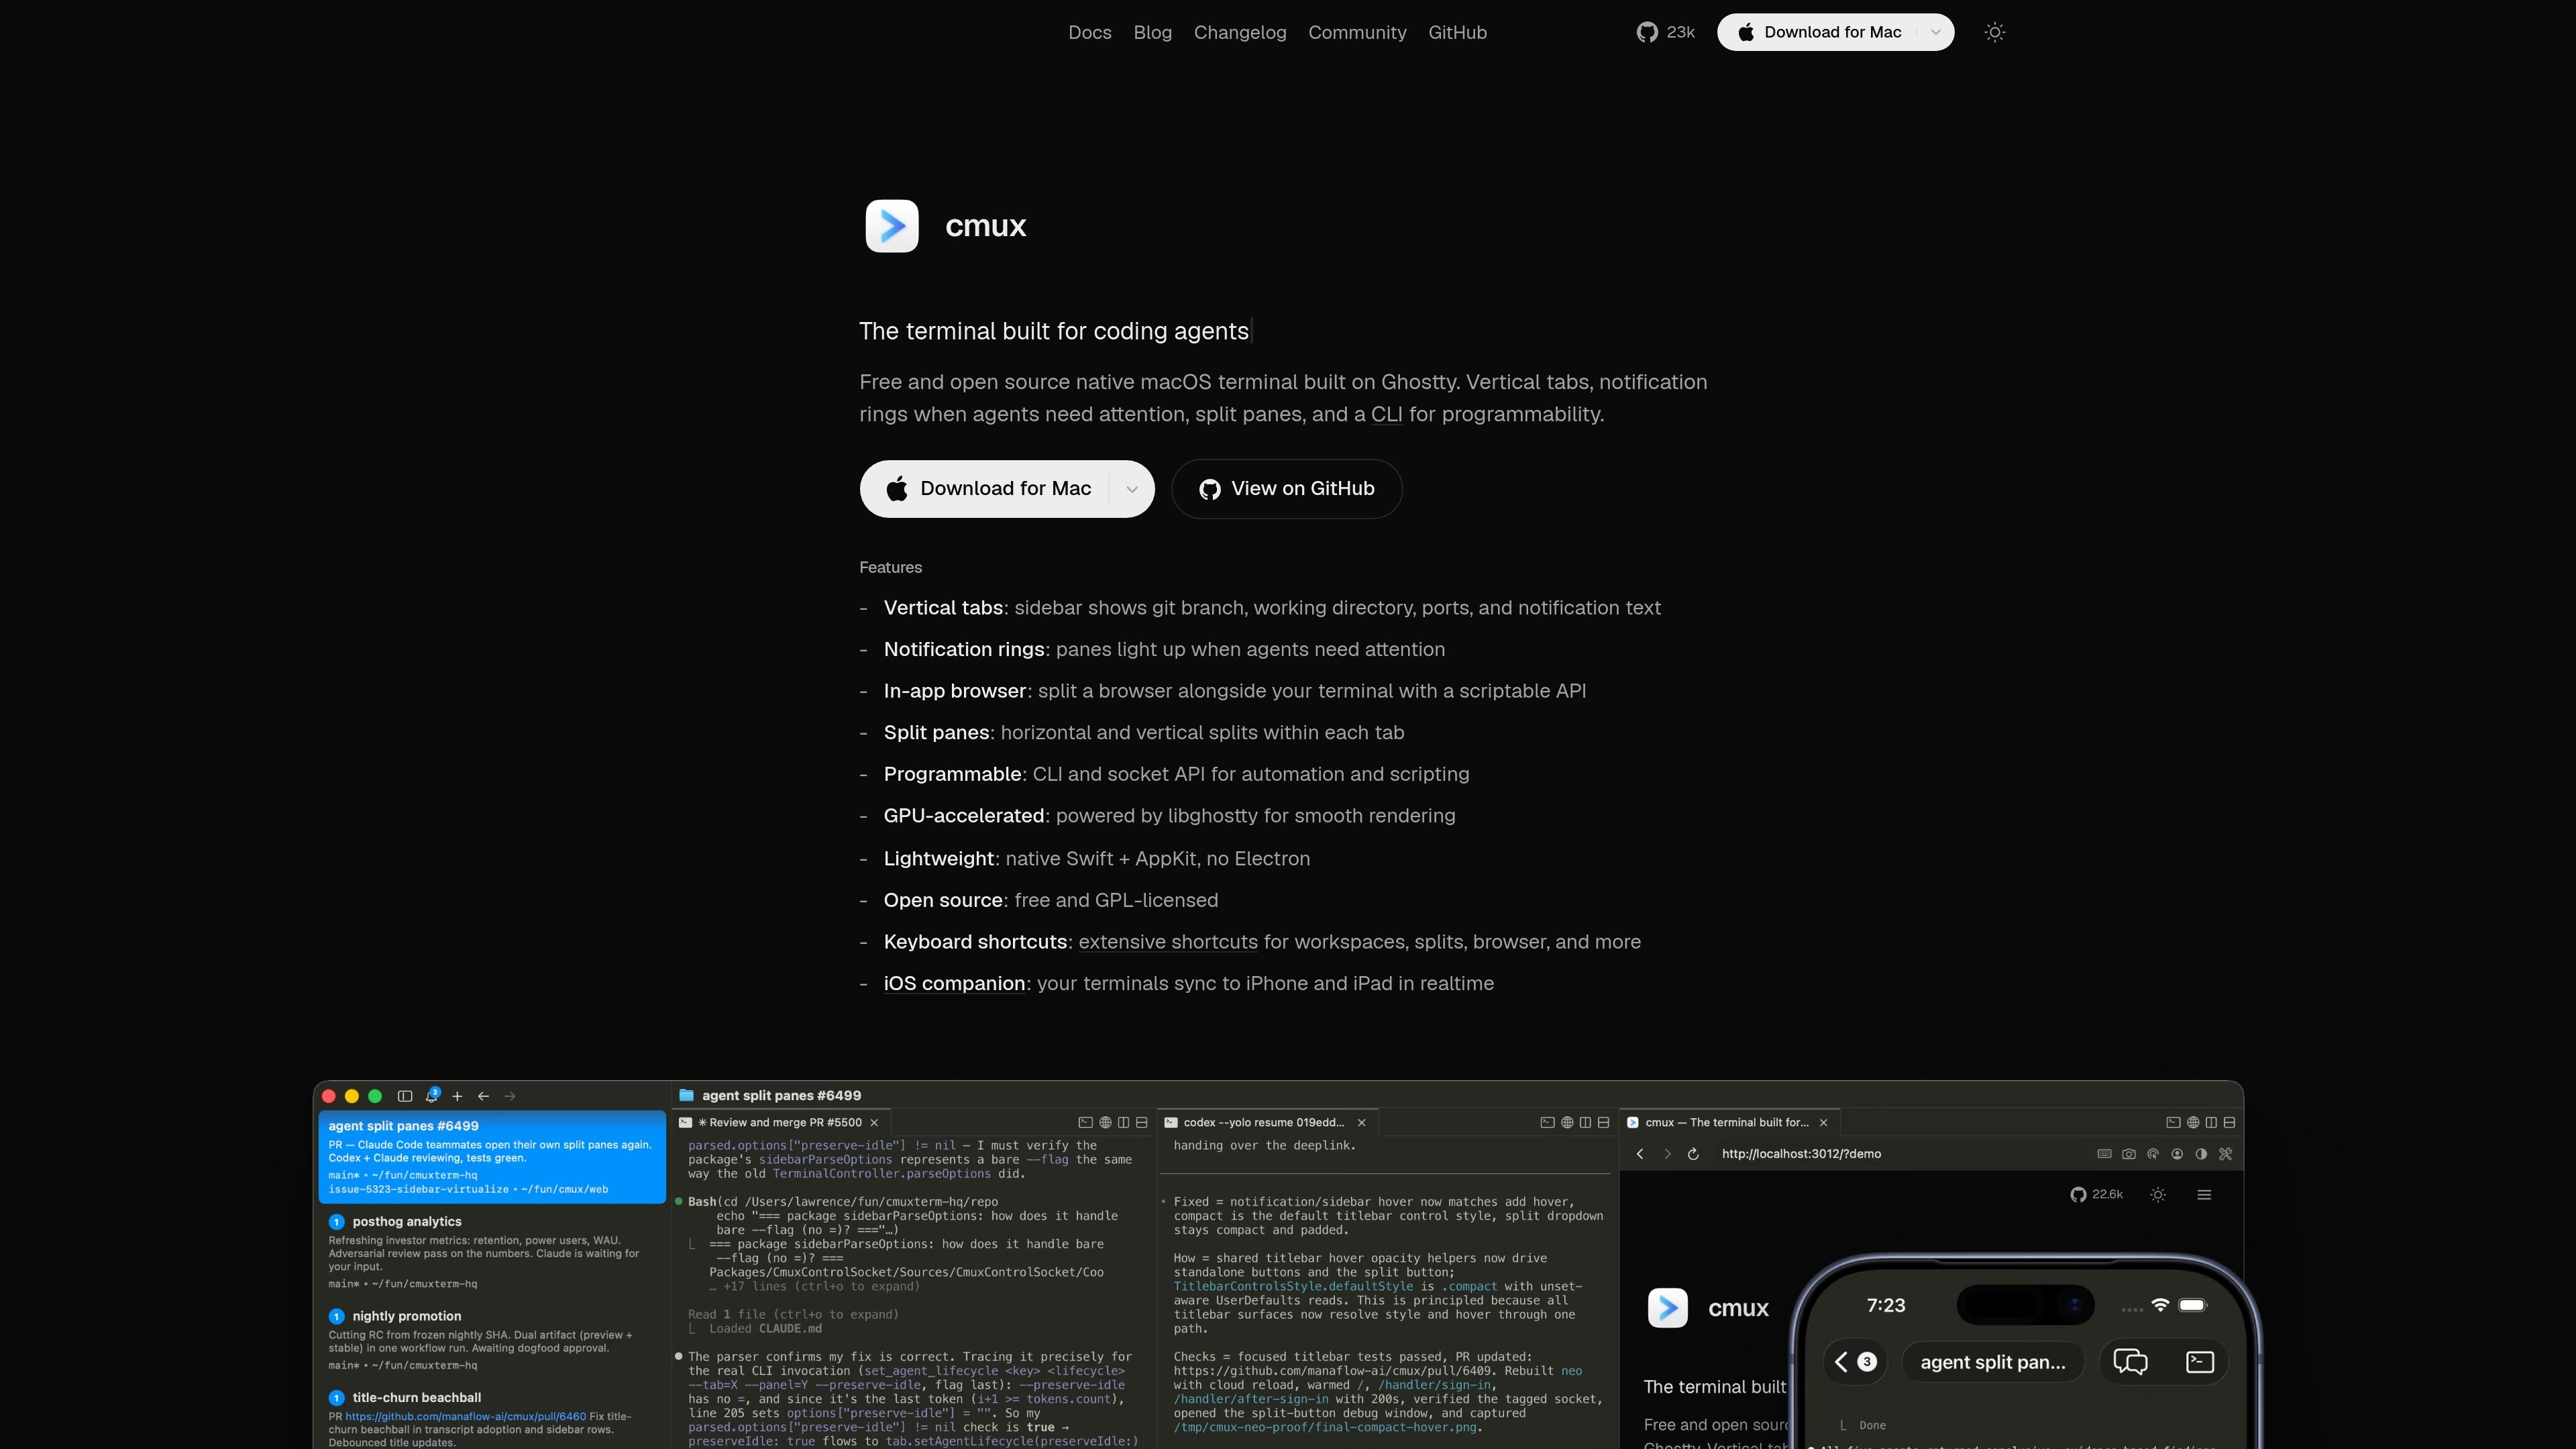Open the developer tools wrench icon
The image size is (2576, 1449).
point(2225,1154)
